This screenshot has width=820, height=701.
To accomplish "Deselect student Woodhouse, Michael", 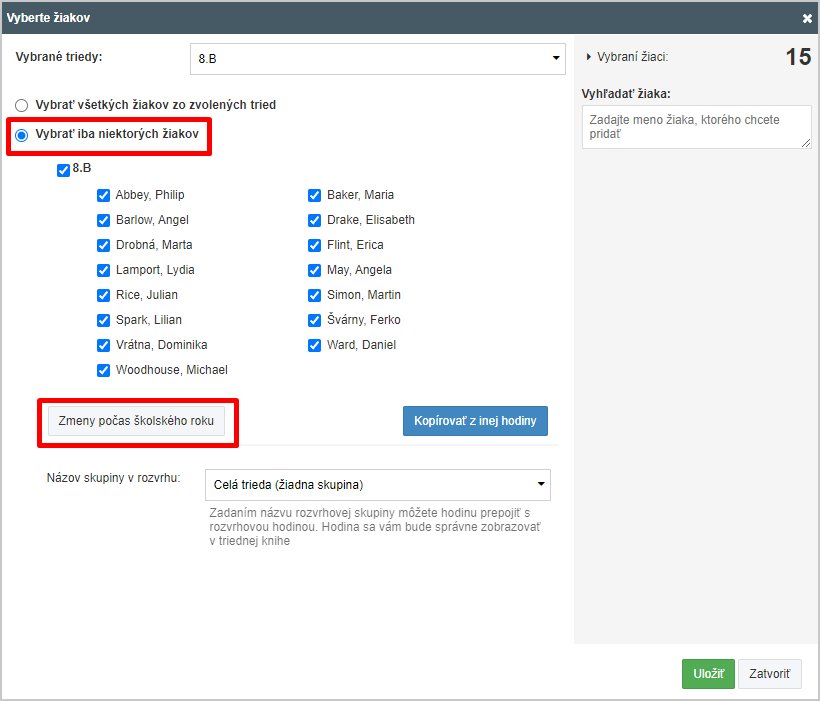I will 104,370.
